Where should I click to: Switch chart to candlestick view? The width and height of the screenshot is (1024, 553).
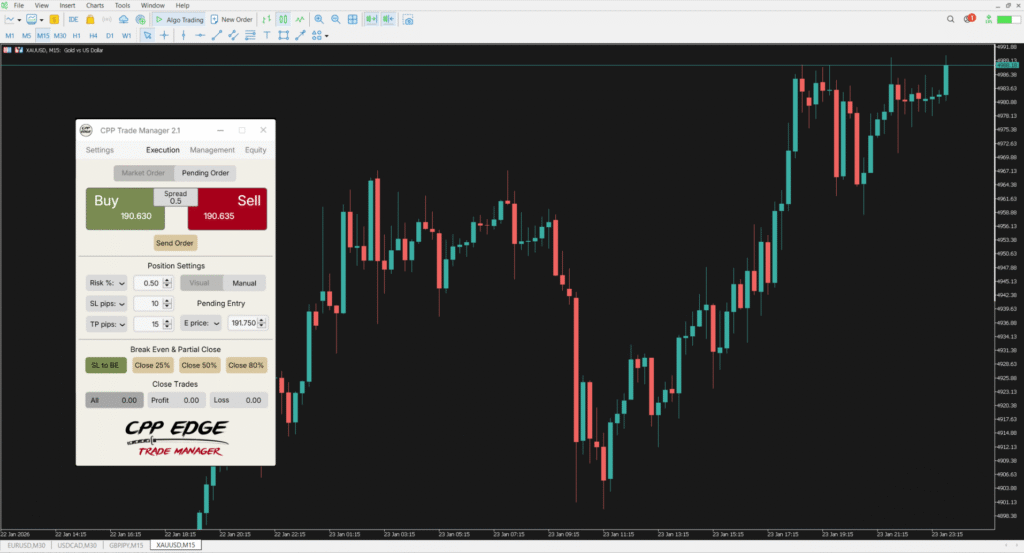pos(283,20)
